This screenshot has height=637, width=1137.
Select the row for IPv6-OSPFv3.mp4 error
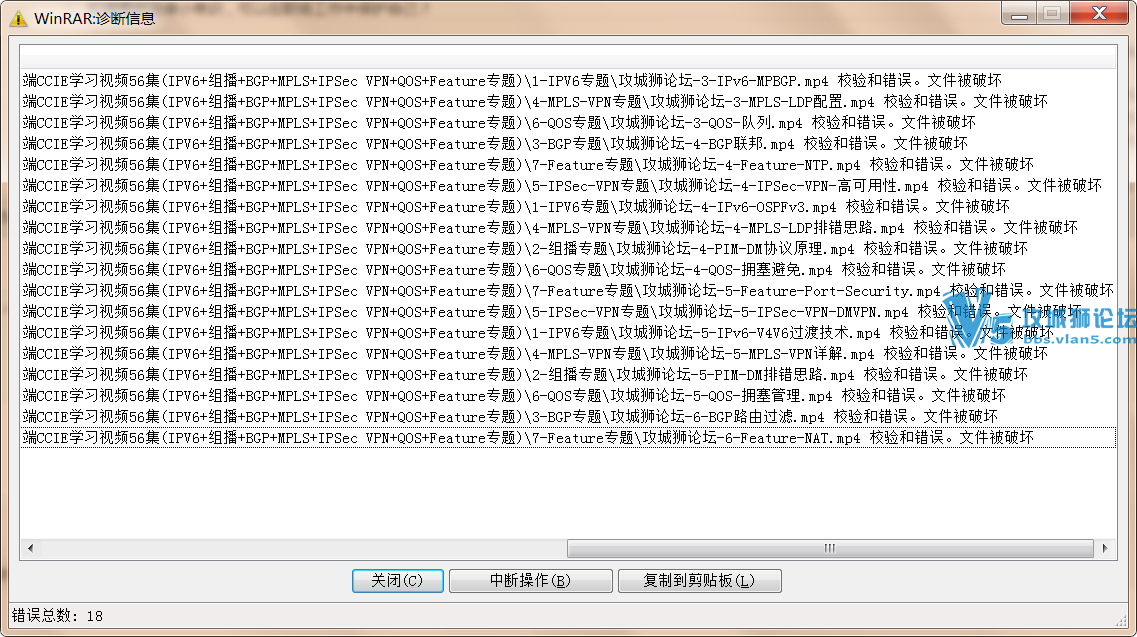tap(568, 207)
